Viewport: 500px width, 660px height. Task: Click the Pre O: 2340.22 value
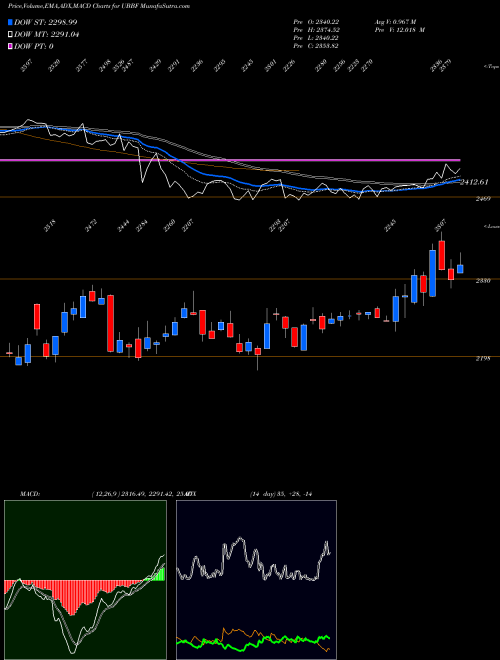316,22
